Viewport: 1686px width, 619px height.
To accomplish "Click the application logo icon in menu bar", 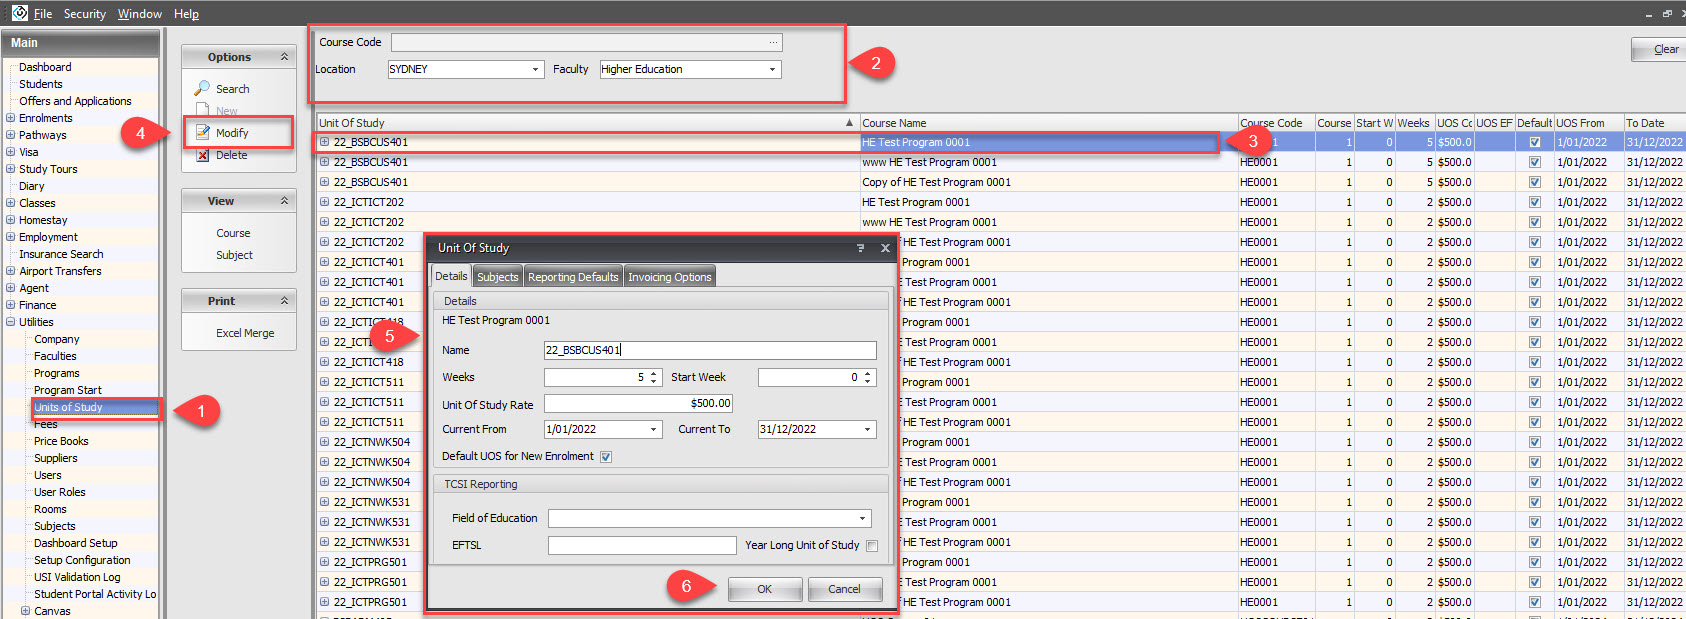I will pos(19,13).
